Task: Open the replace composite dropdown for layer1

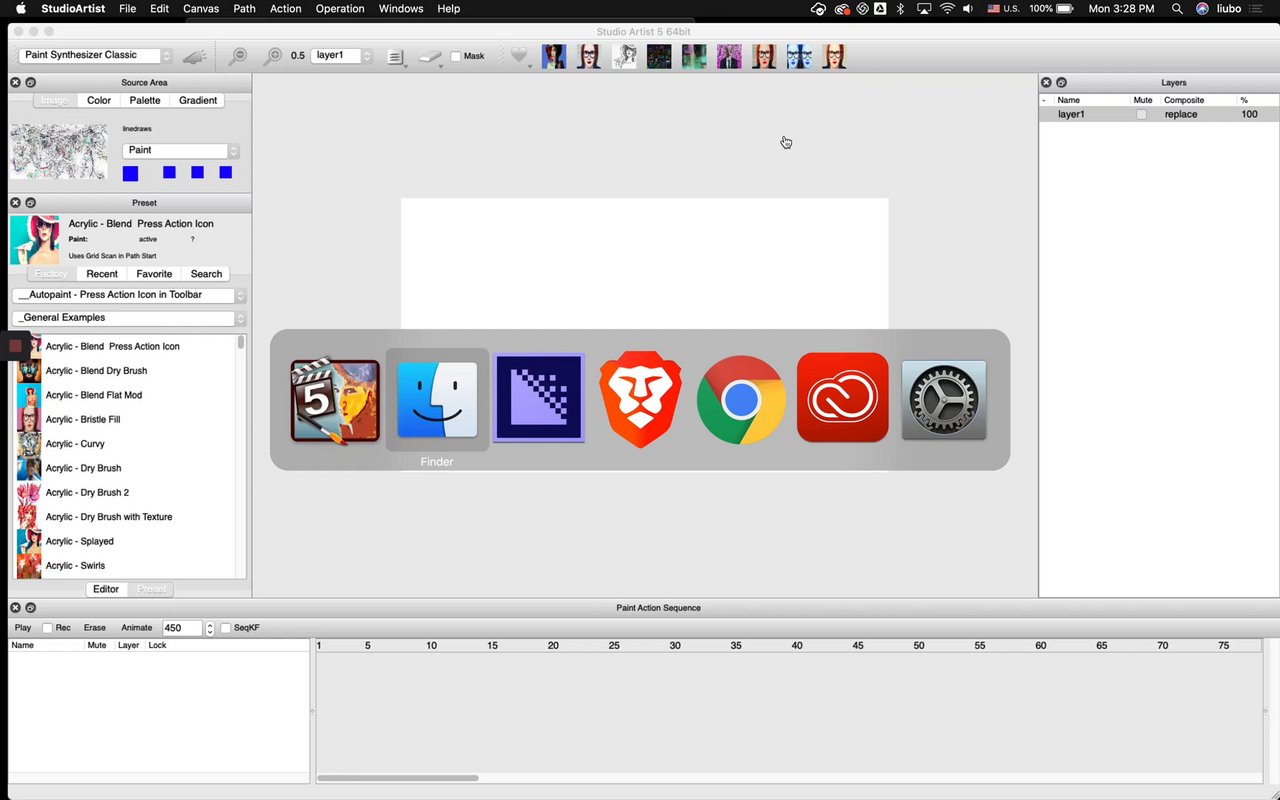Action: coord(1181,115)
